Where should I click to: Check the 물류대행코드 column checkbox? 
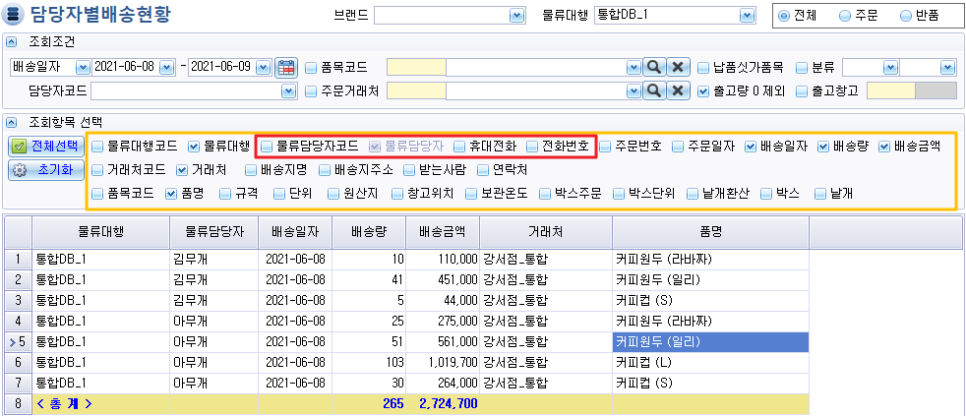tap(97, 146)
